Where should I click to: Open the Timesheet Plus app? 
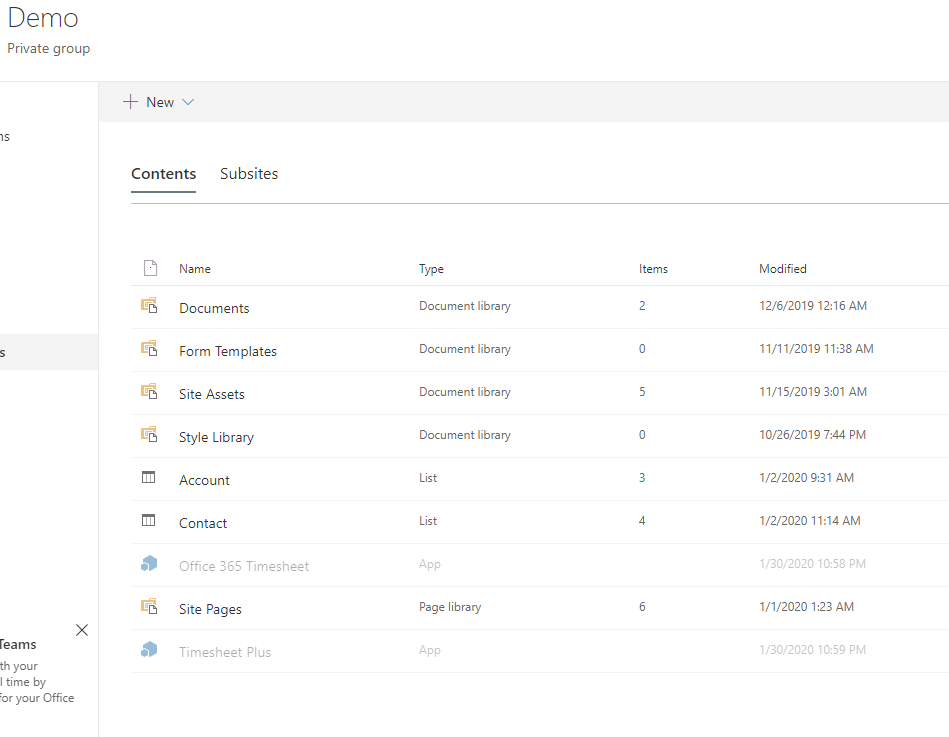pyautogui.click(x=225, y=652)
